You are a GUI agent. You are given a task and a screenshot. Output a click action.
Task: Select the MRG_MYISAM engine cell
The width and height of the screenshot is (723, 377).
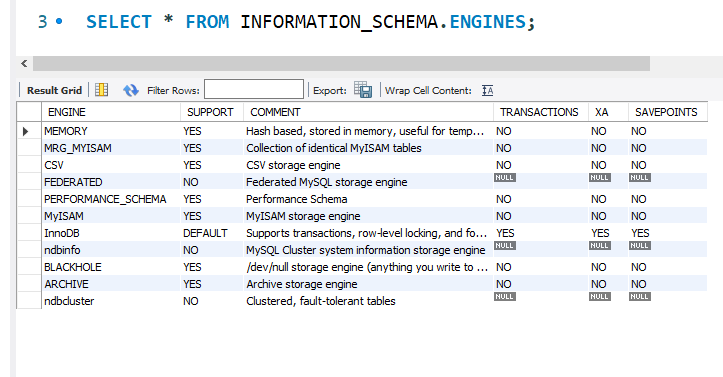[111, 148]
